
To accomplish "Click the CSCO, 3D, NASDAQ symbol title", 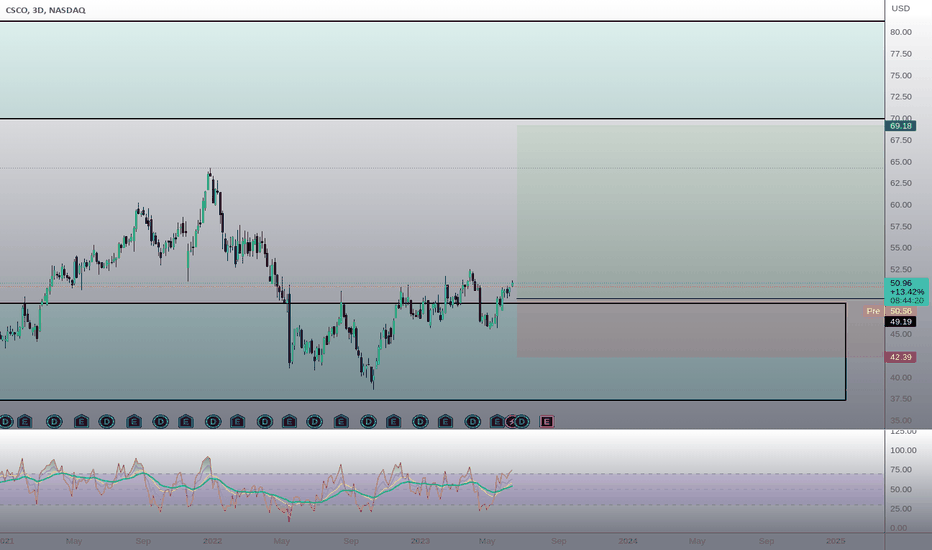I will tap(46, 10).
